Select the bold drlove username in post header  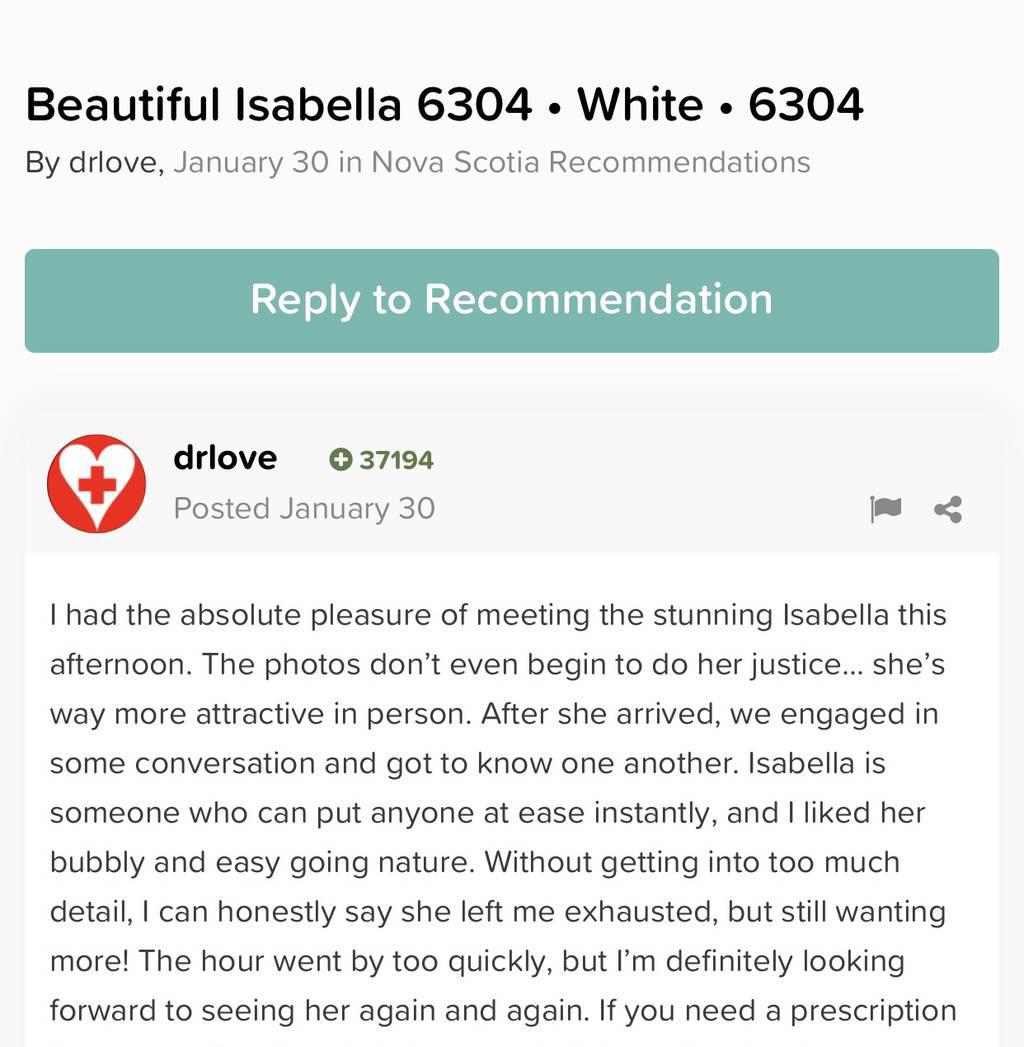point(225,458)
